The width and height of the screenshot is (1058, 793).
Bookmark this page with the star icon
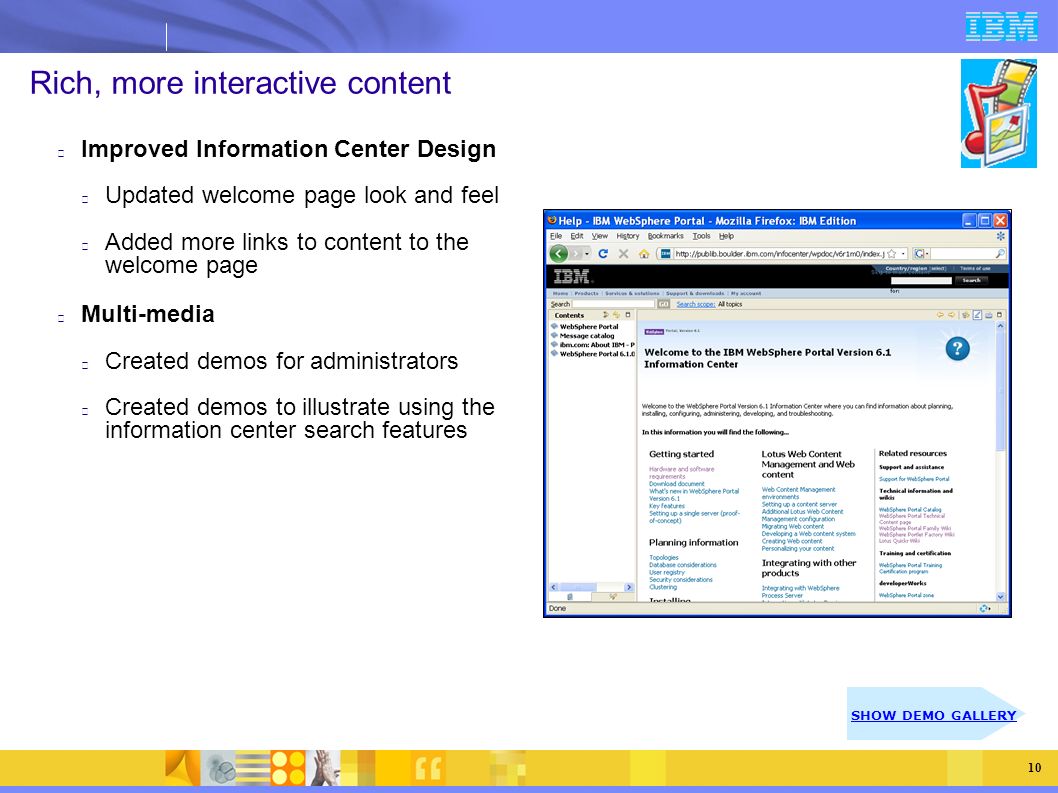coord(891,254)
